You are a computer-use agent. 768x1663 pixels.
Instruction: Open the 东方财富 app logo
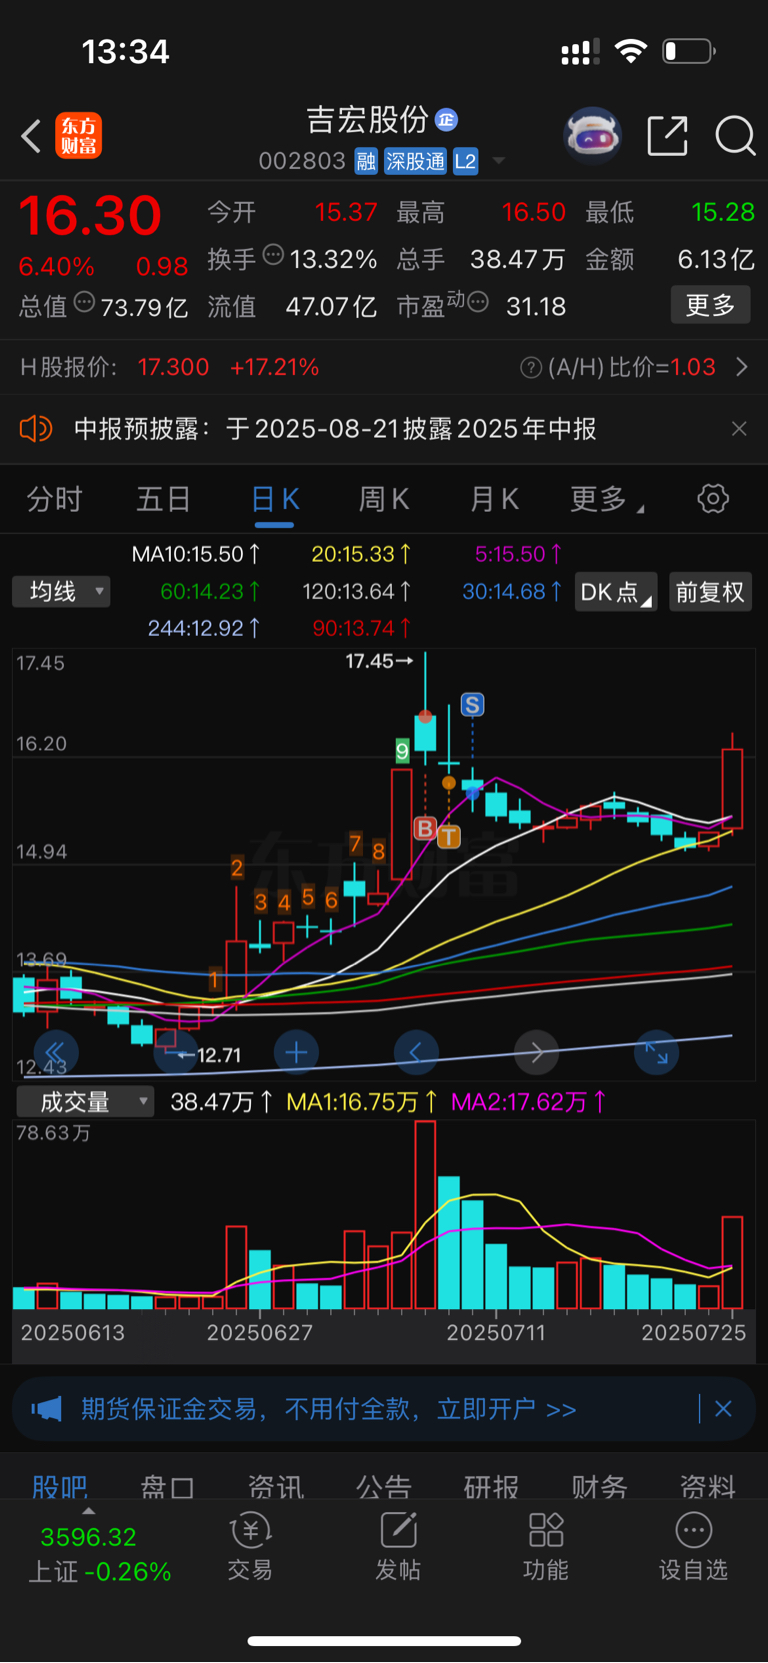point(78,136)
